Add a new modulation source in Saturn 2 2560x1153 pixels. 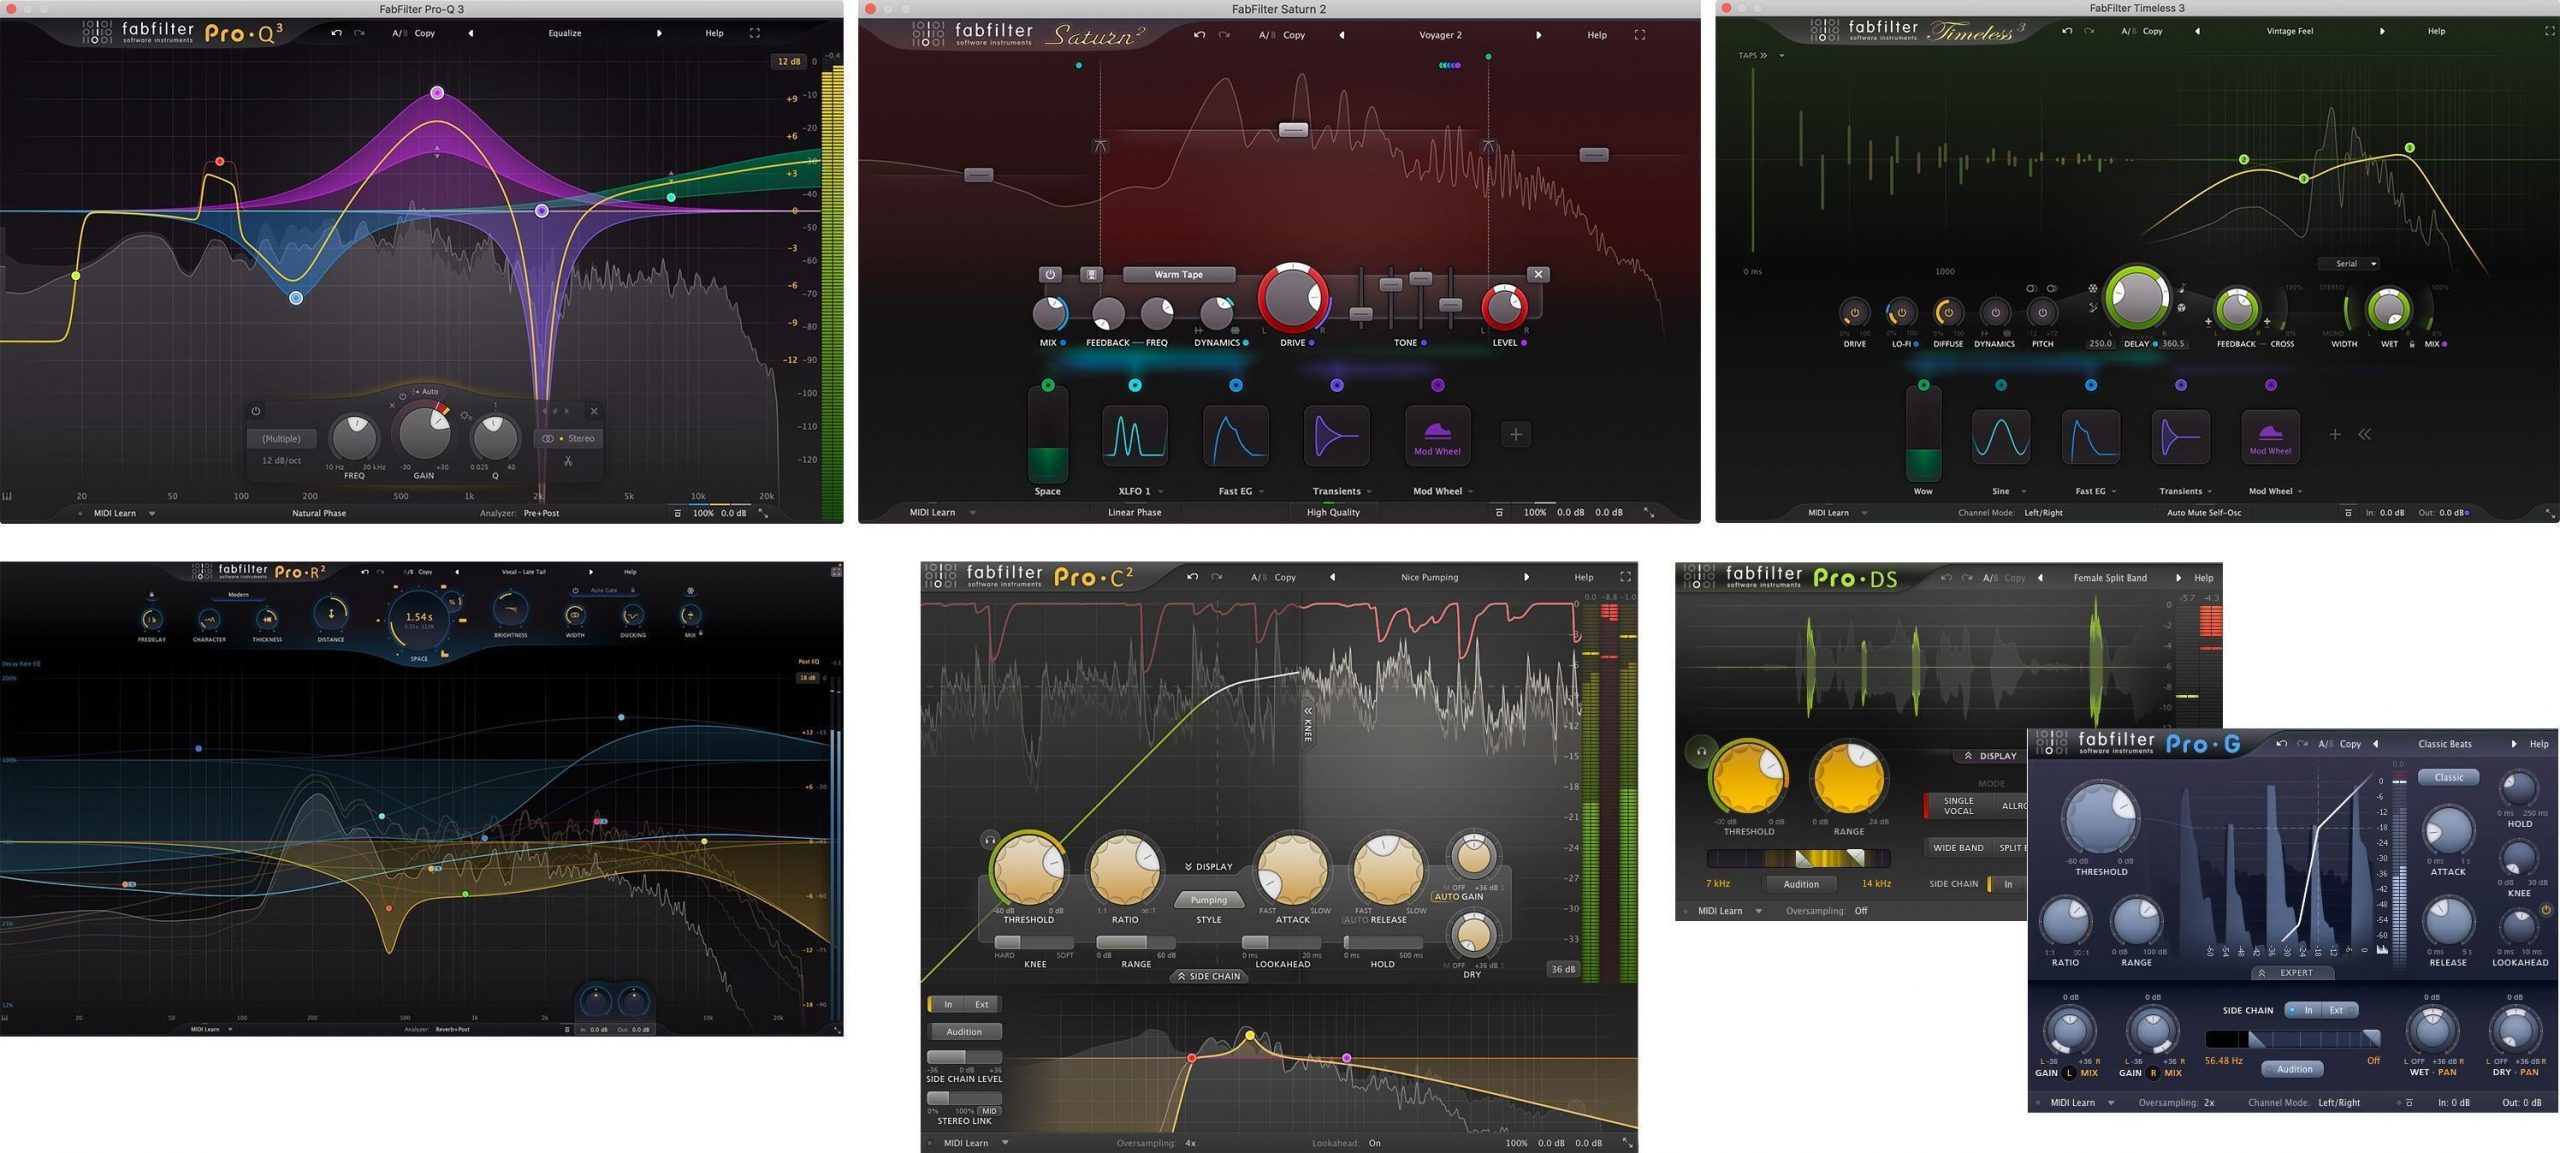tap(1515, 434)
